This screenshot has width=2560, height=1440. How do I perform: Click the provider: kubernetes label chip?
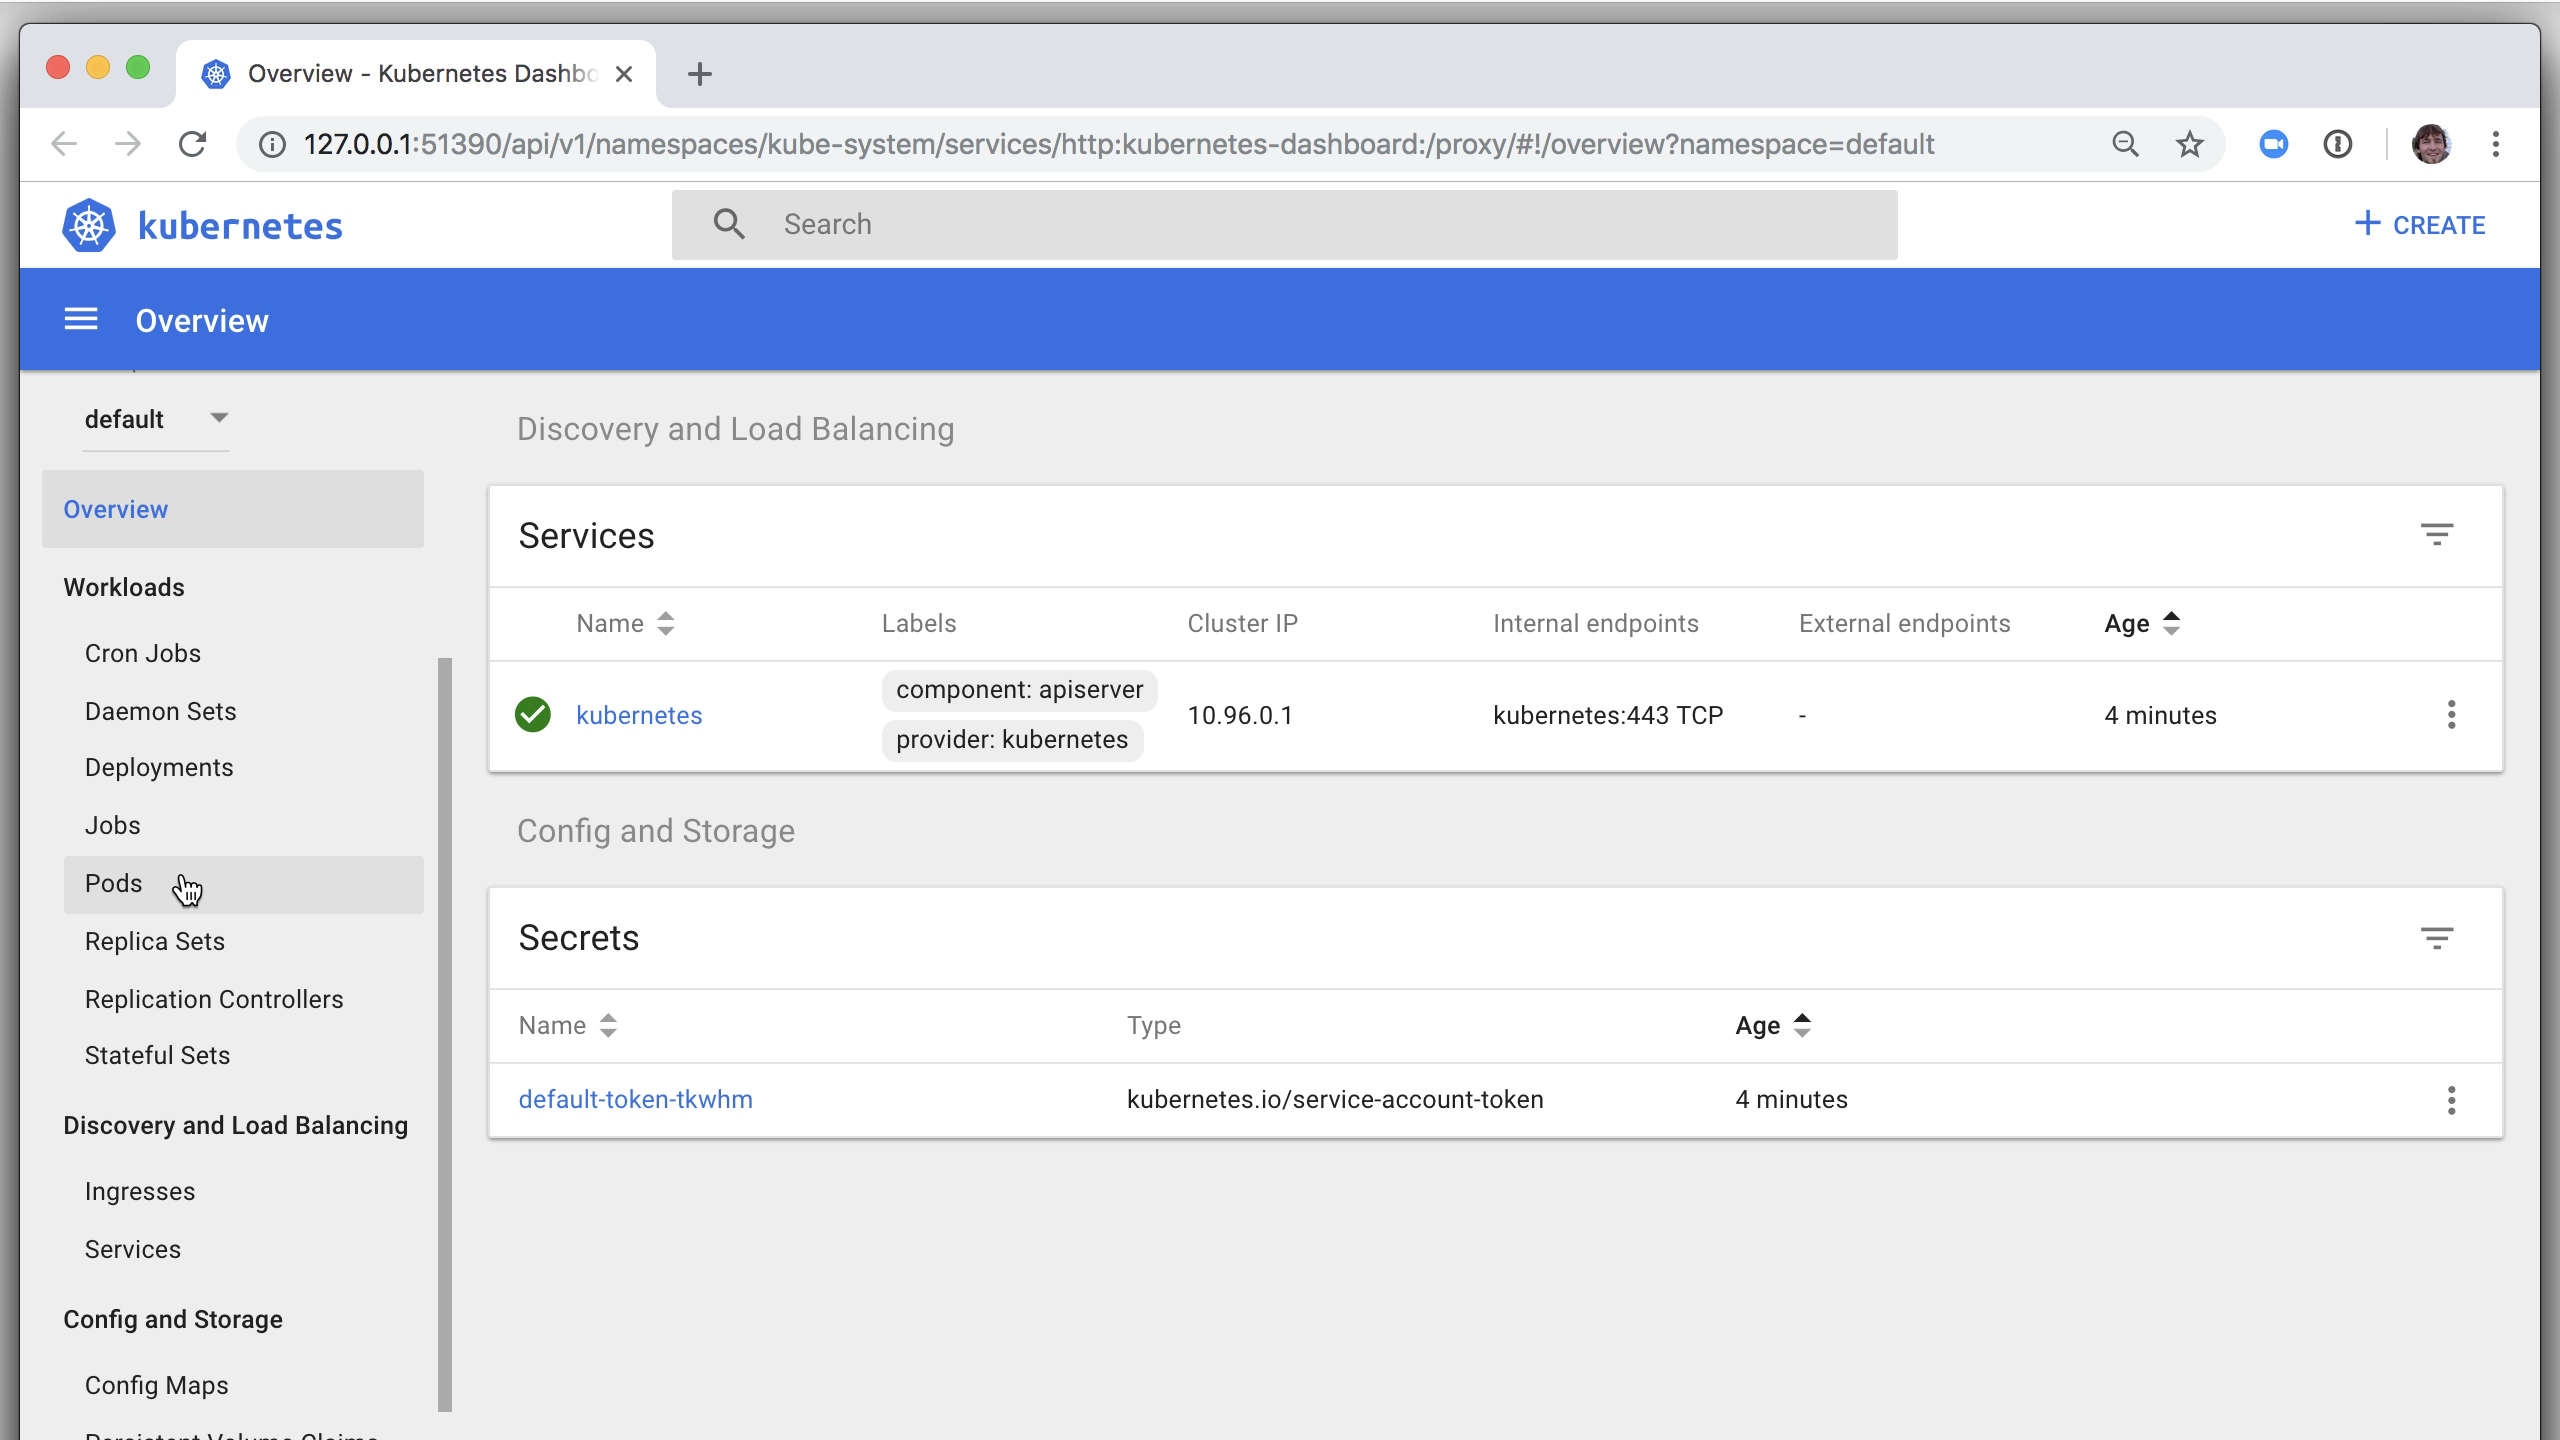pos(1012,740)
